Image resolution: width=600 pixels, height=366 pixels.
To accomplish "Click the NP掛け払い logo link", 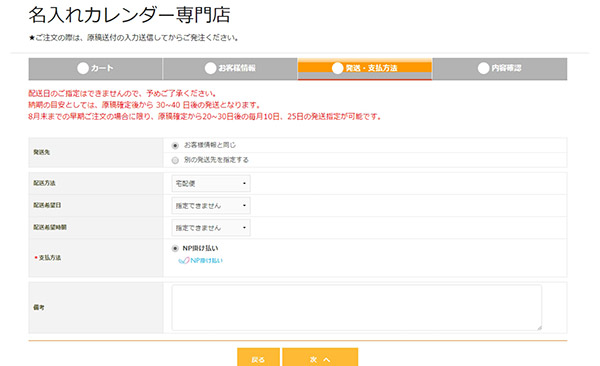I will click(x=201, y=260).
